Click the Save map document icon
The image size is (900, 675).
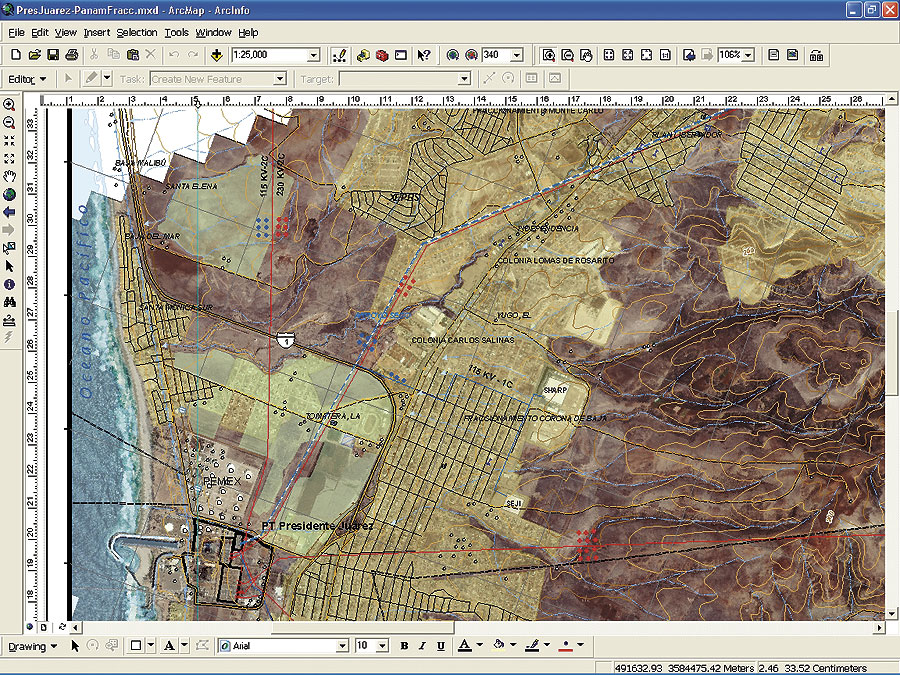54,55
